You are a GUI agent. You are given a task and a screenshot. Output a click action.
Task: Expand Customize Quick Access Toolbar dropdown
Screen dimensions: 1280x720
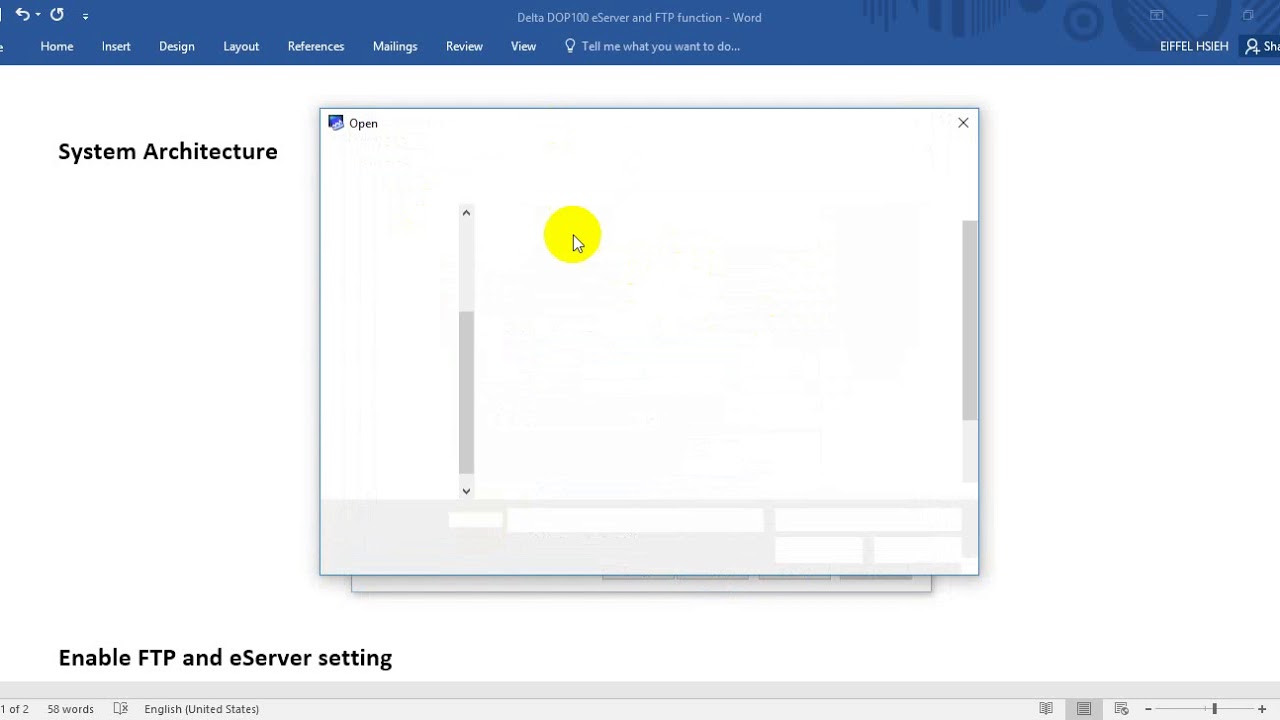85,16
